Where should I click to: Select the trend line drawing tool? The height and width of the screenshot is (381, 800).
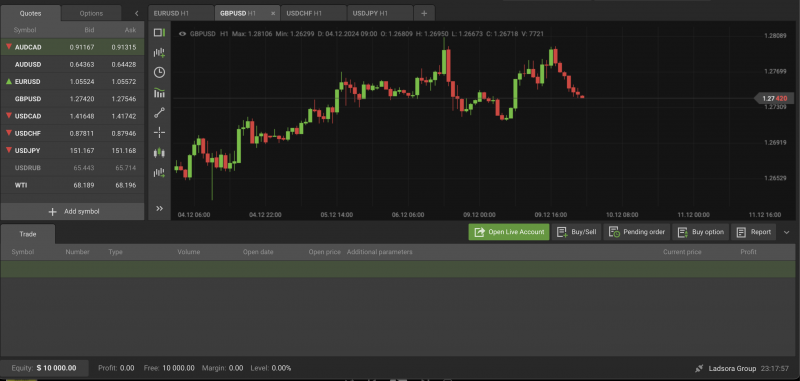(159, 113)
